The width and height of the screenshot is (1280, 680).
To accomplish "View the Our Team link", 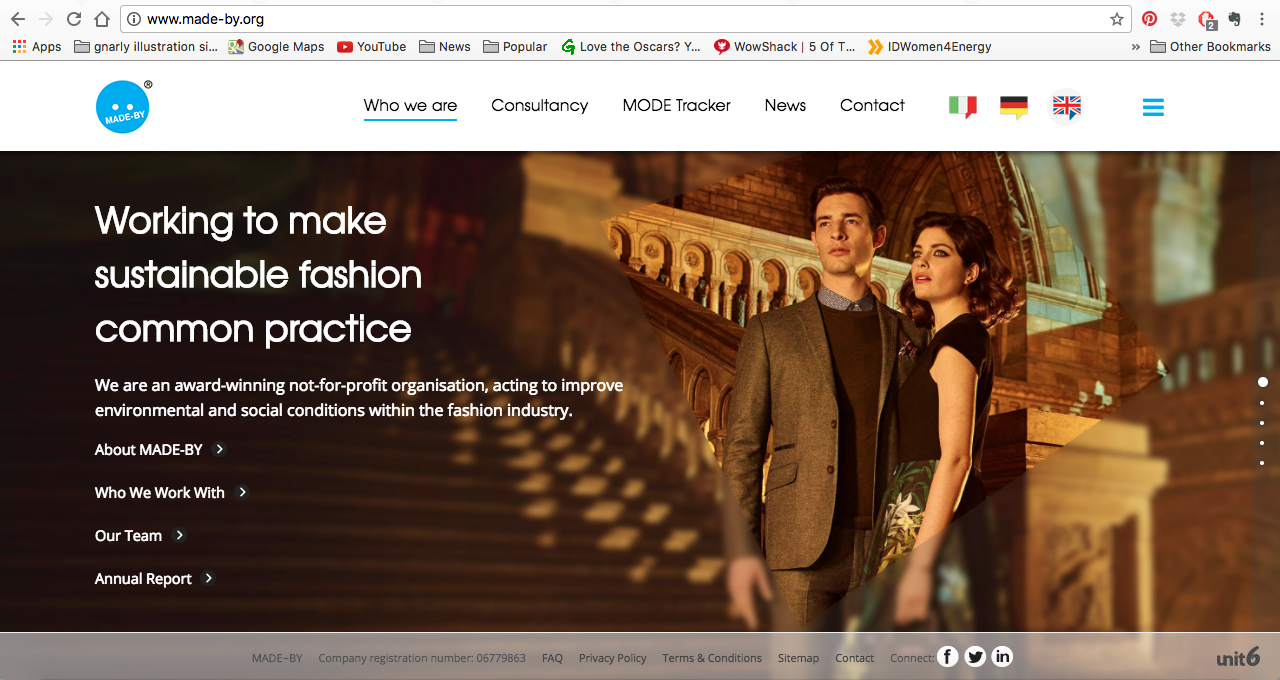I will pos(128,536).
